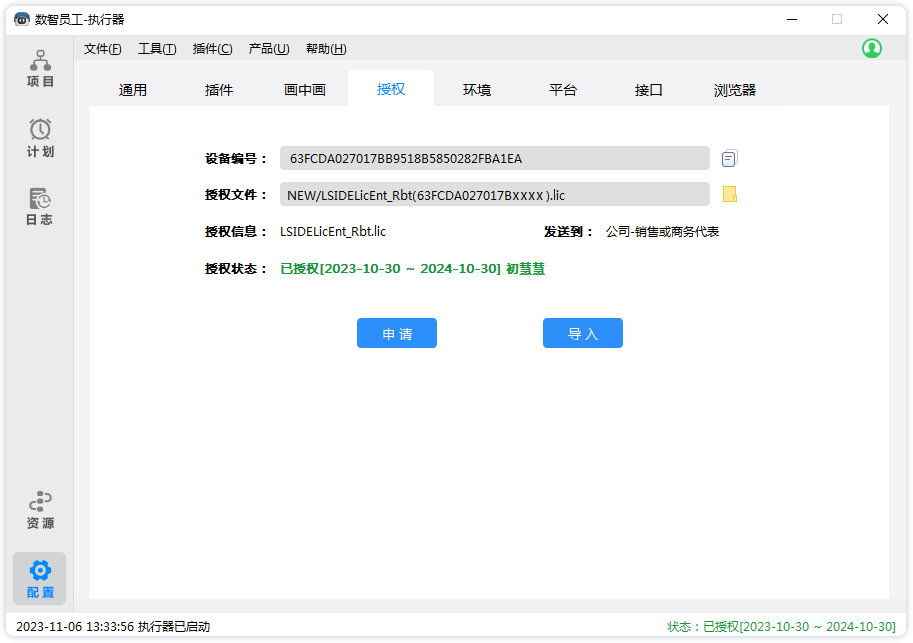Switch to the 浏览器 tab

tap(735, 90)
